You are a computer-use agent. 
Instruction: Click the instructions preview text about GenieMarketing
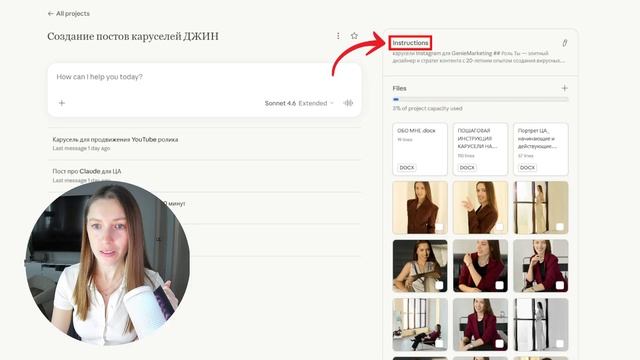click(478, 57)
